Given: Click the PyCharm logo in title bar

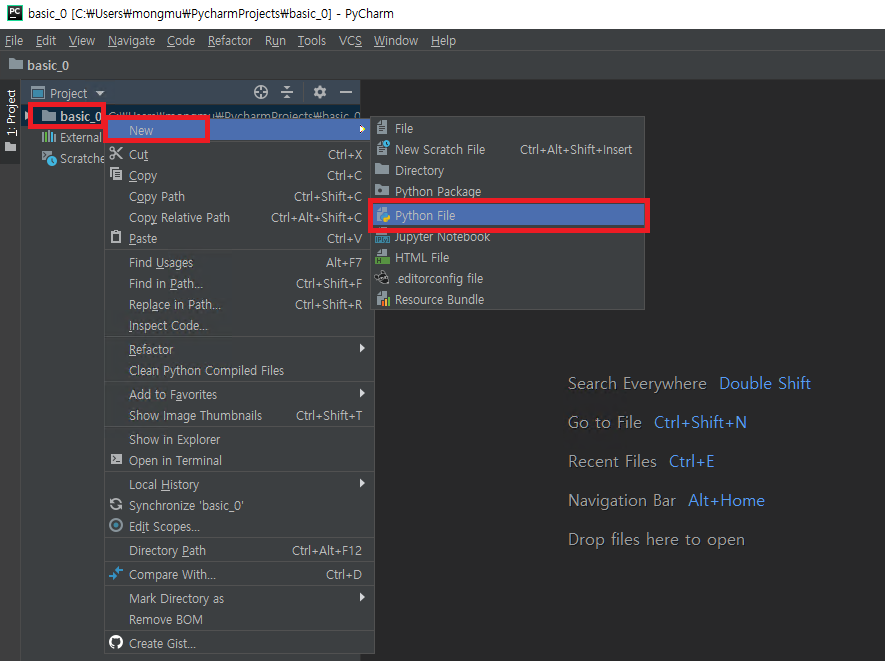Looking at the screenshot, I should 15,13.
